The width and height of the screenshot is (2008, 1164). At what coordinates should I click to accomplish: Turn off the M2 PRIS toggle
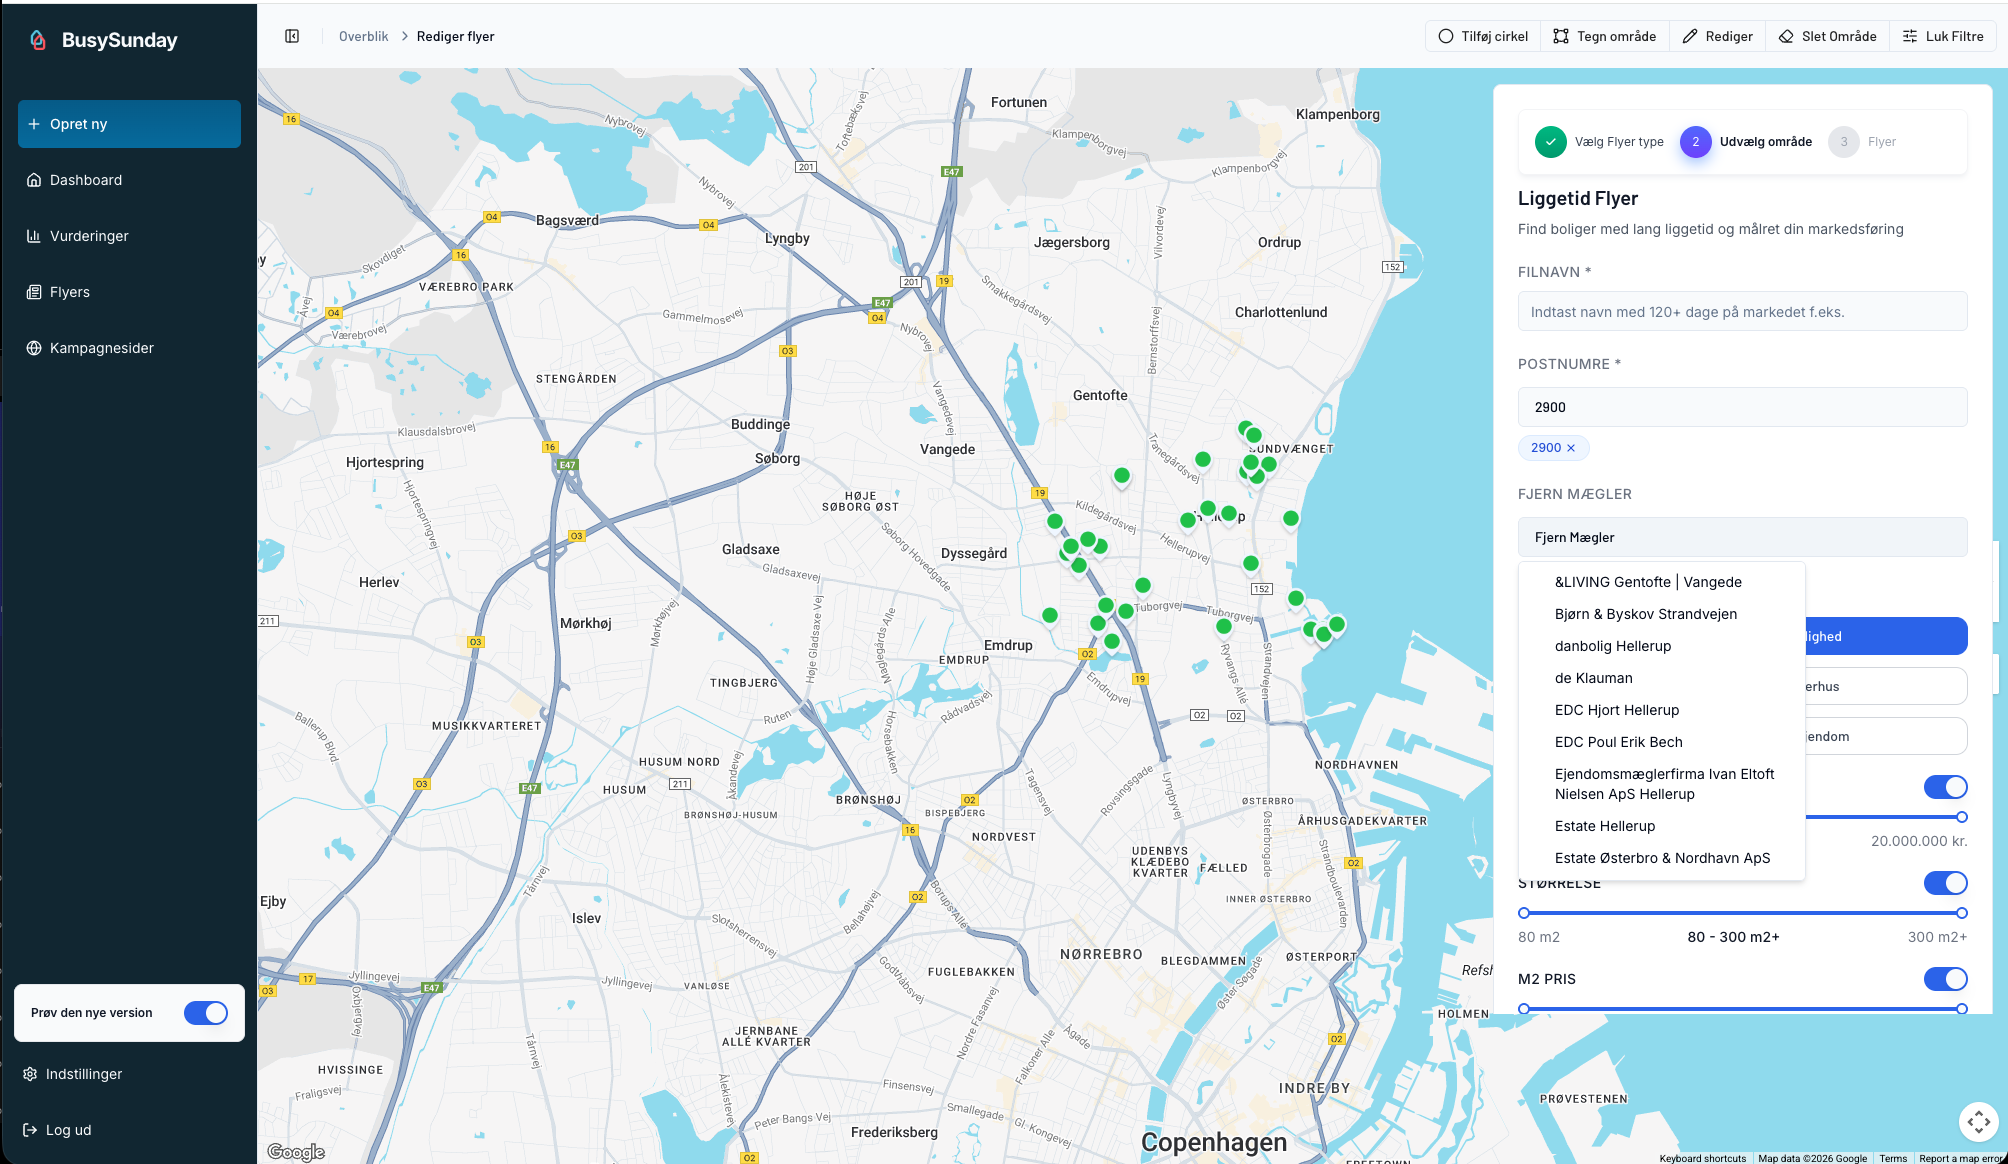click(1945, 979)
